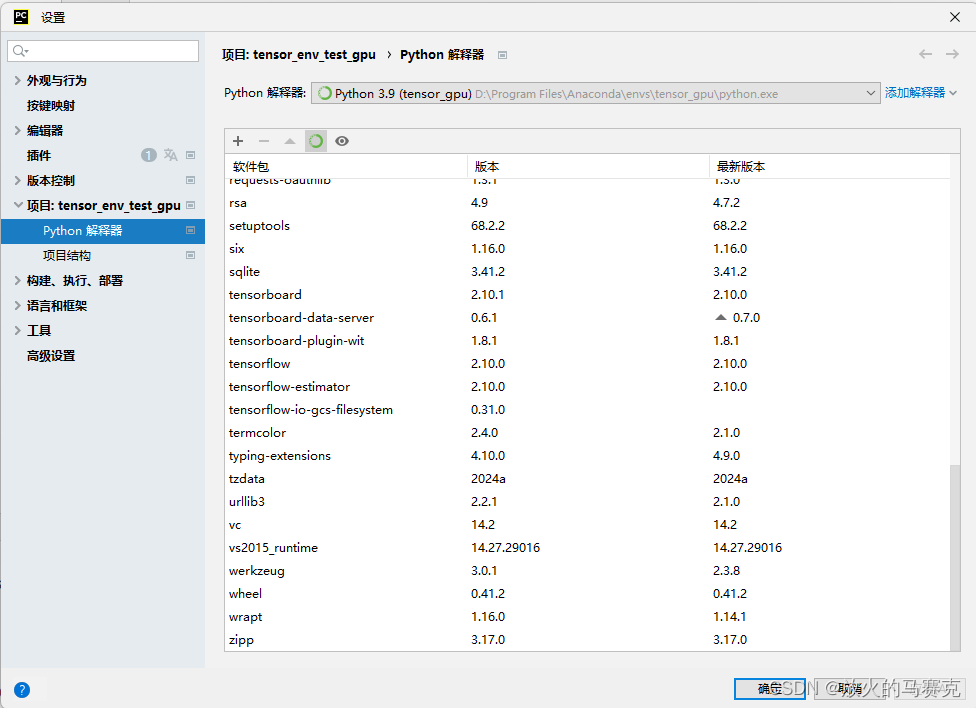Select 按键映射 in settings tree
The width and height of the screenshot is (976, 708).
coord(50,105)
